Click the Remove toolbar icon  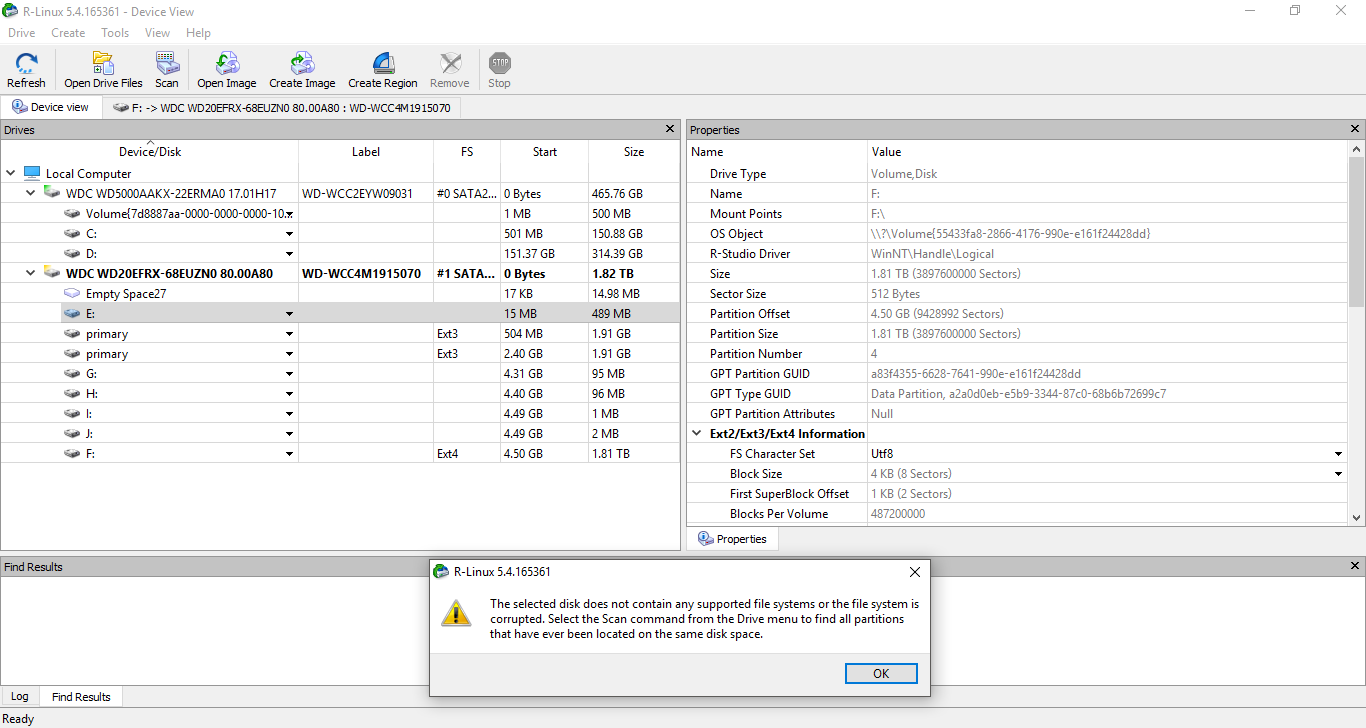[x=450, y=64]
